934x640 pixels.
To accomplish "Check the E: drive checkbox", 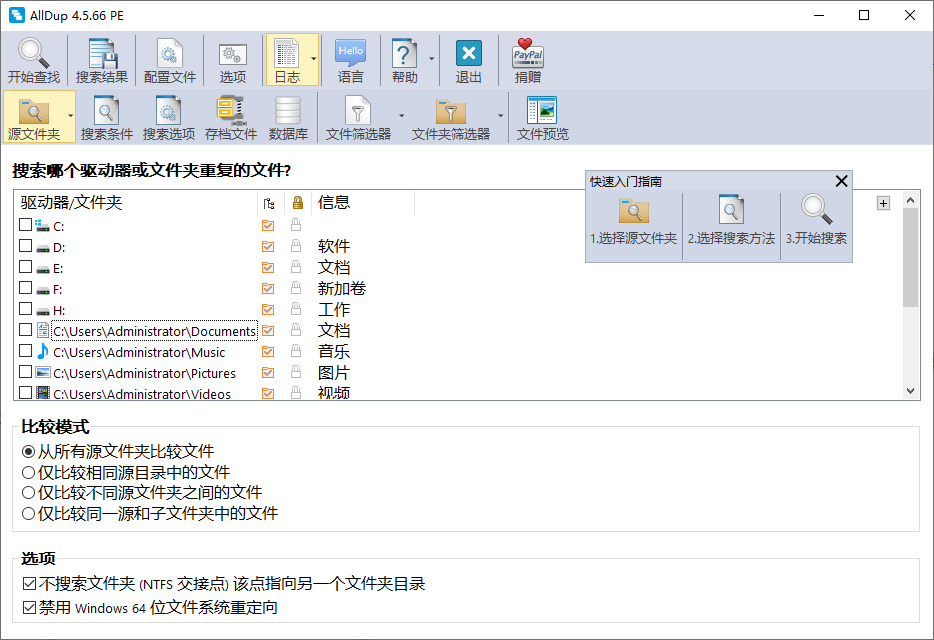I will tap(25, 266).
